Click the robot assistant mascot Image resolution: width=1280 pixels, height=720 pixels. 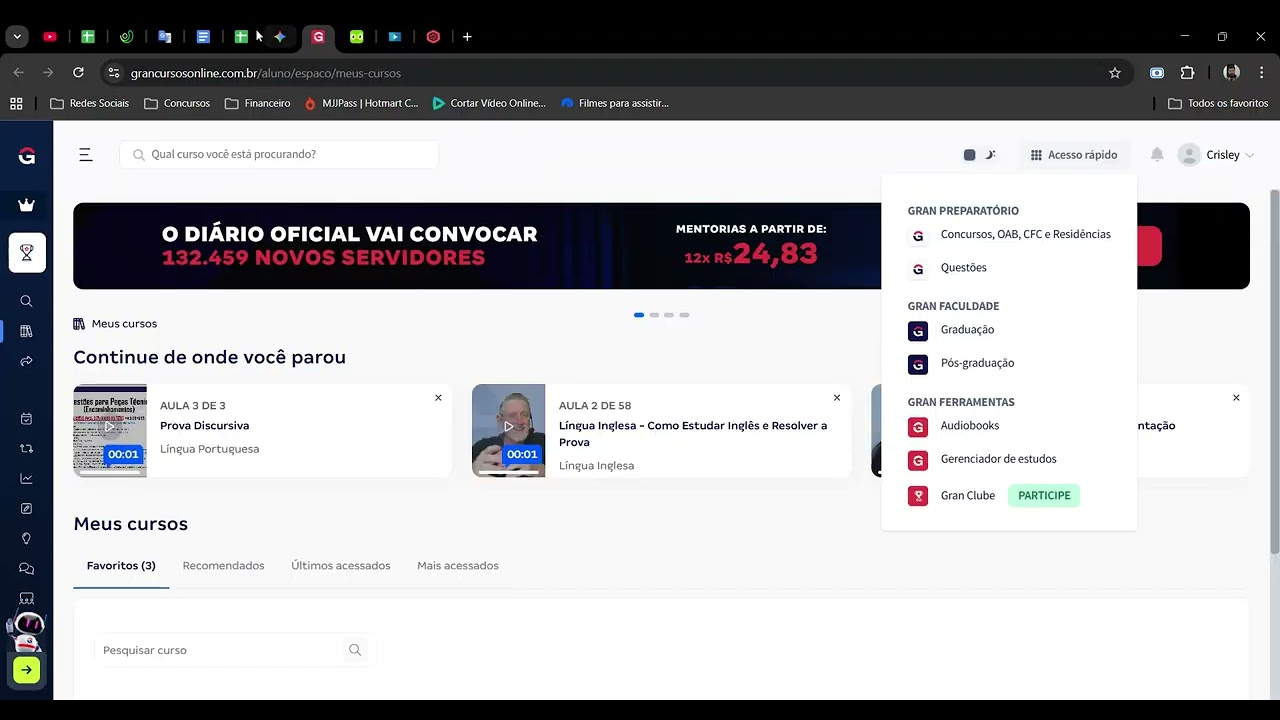(x=26, y=632)
